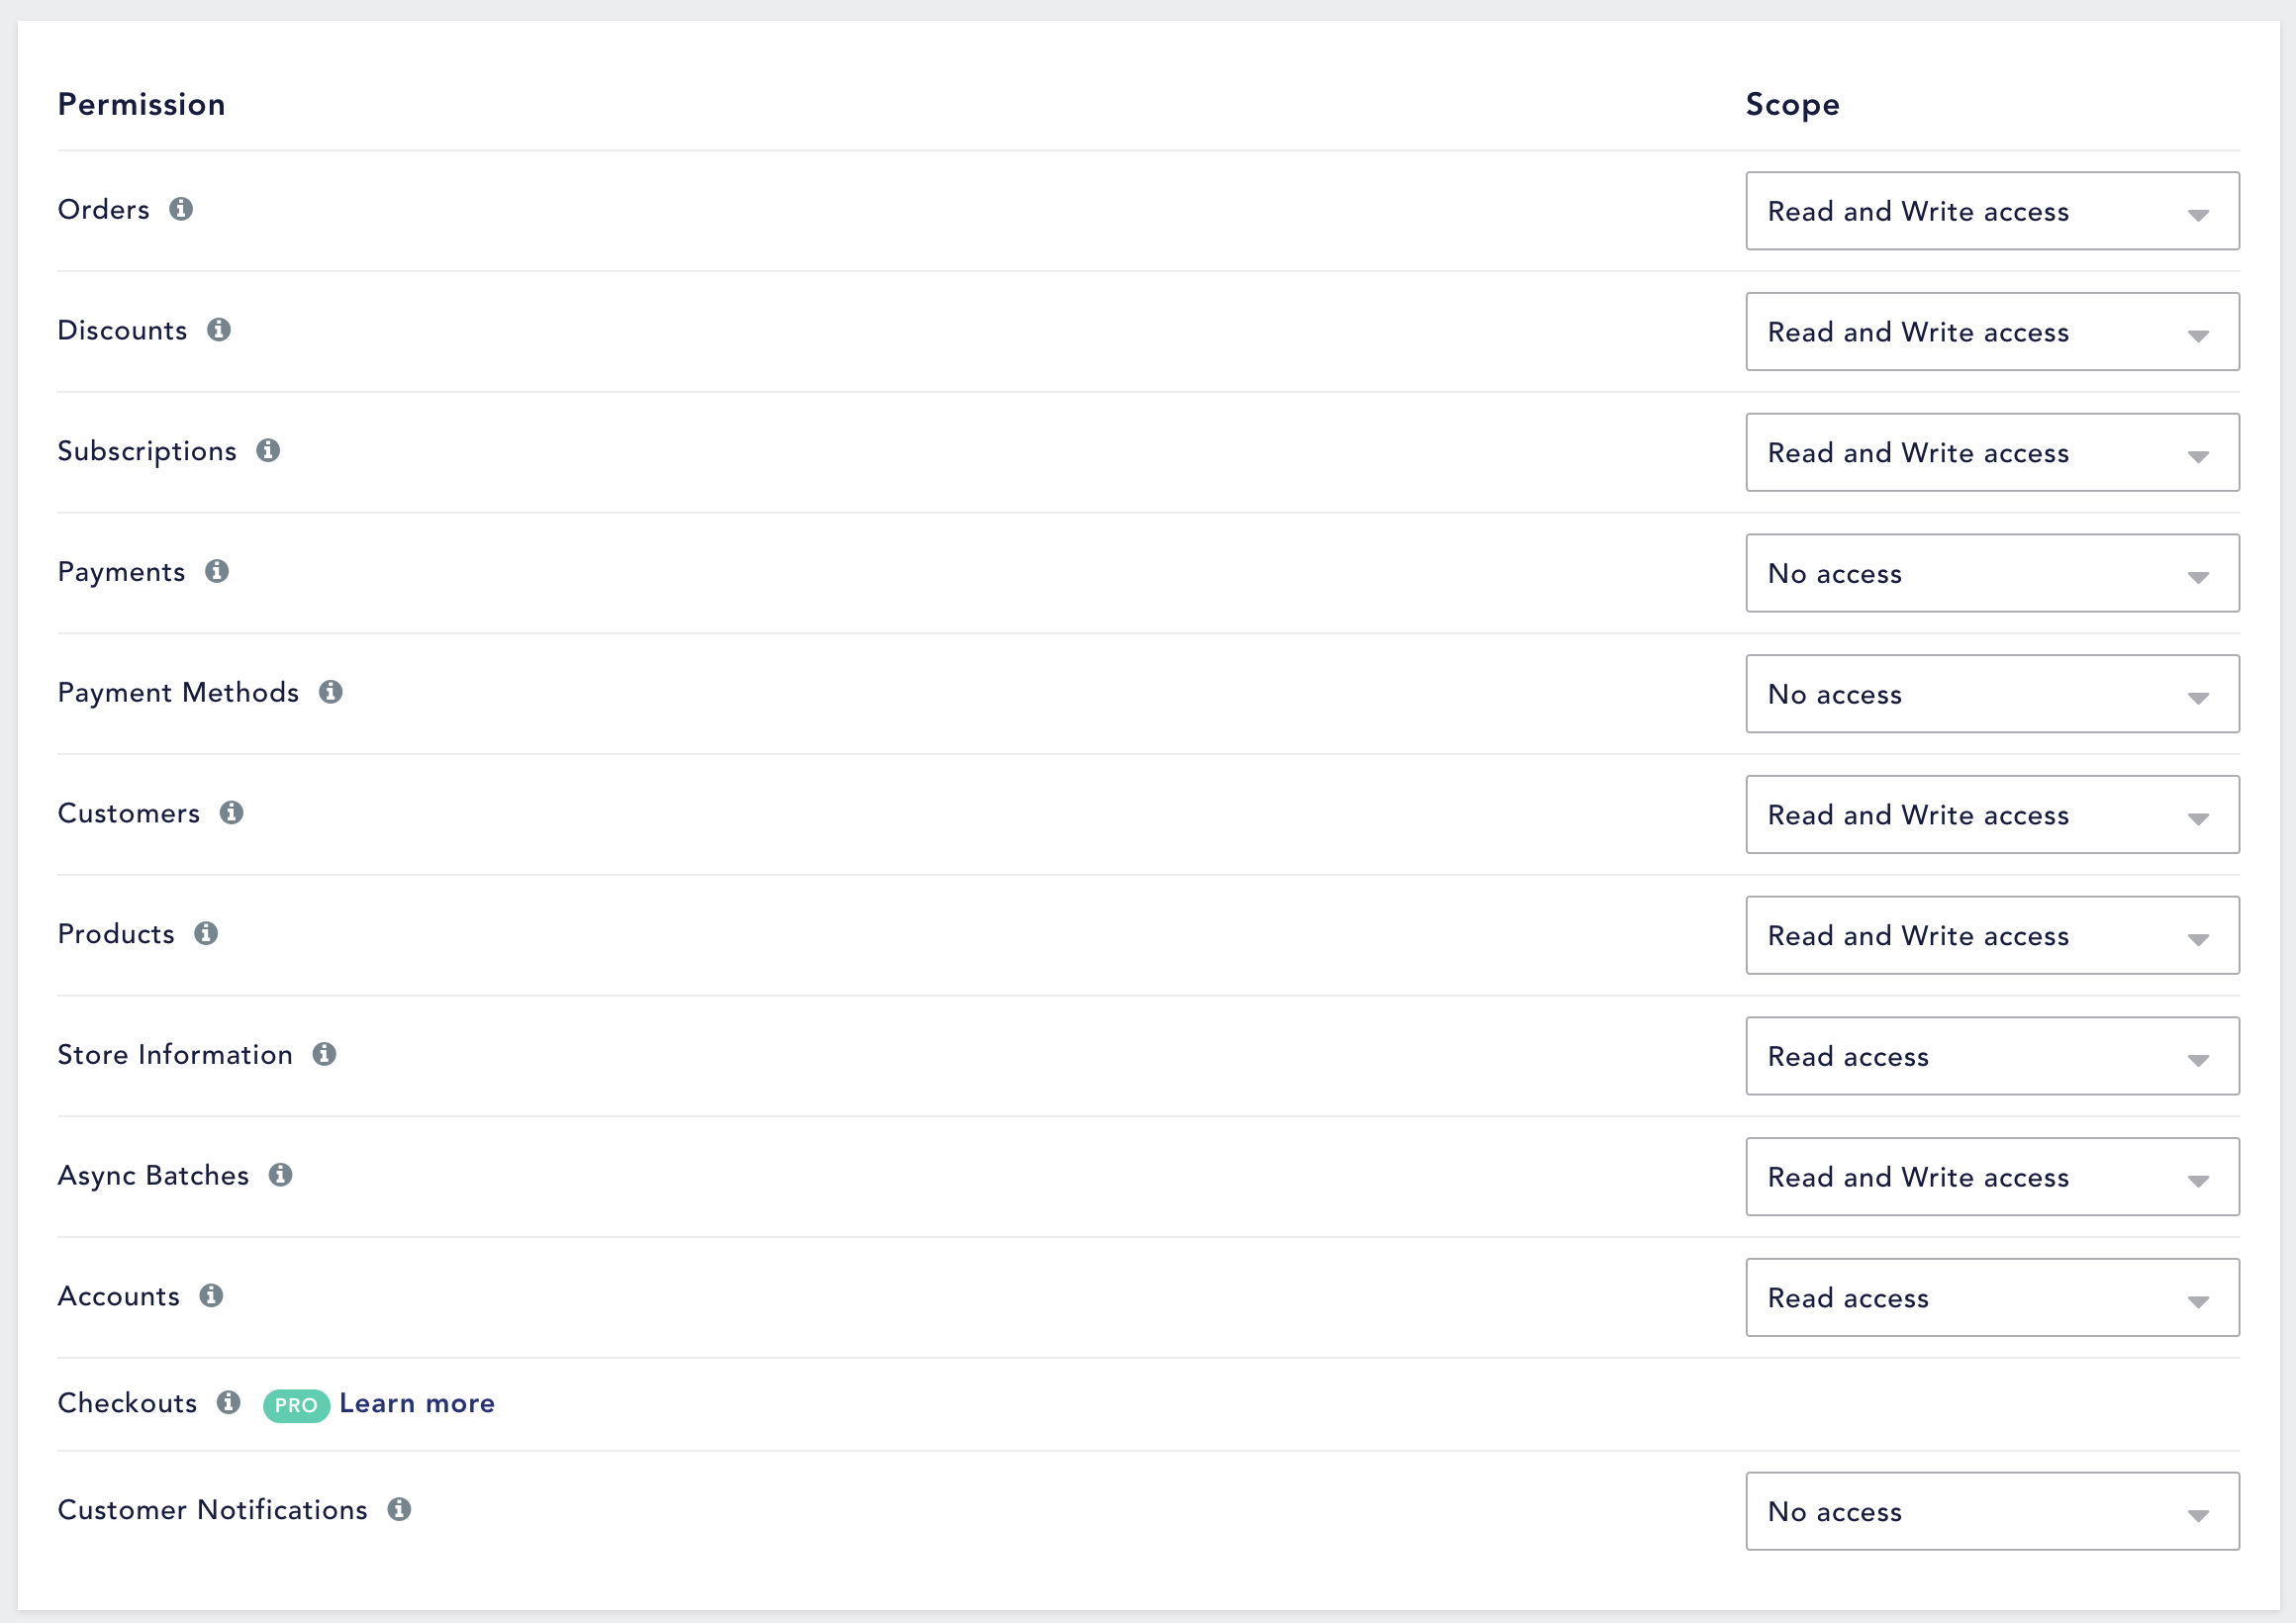Click the info icon next to Payments
The image size is (2296, 1623).
[x=217, y=571]
